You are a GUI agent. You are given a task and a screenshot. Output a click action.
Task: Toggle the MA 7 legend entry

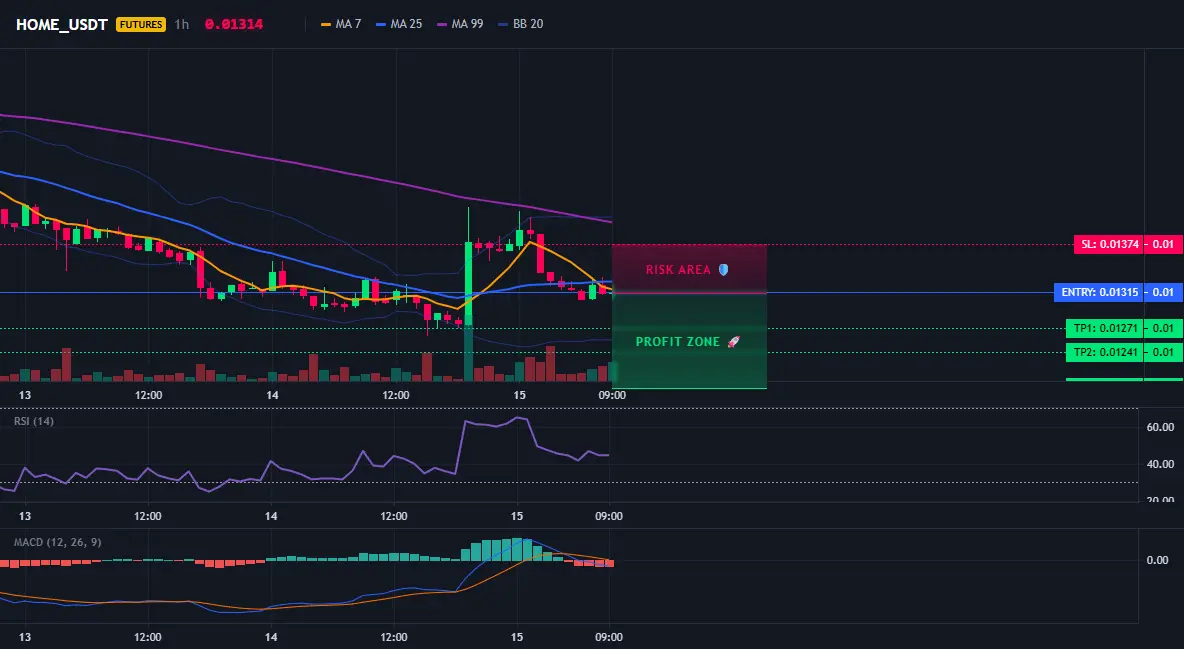[x=341, y=24]
